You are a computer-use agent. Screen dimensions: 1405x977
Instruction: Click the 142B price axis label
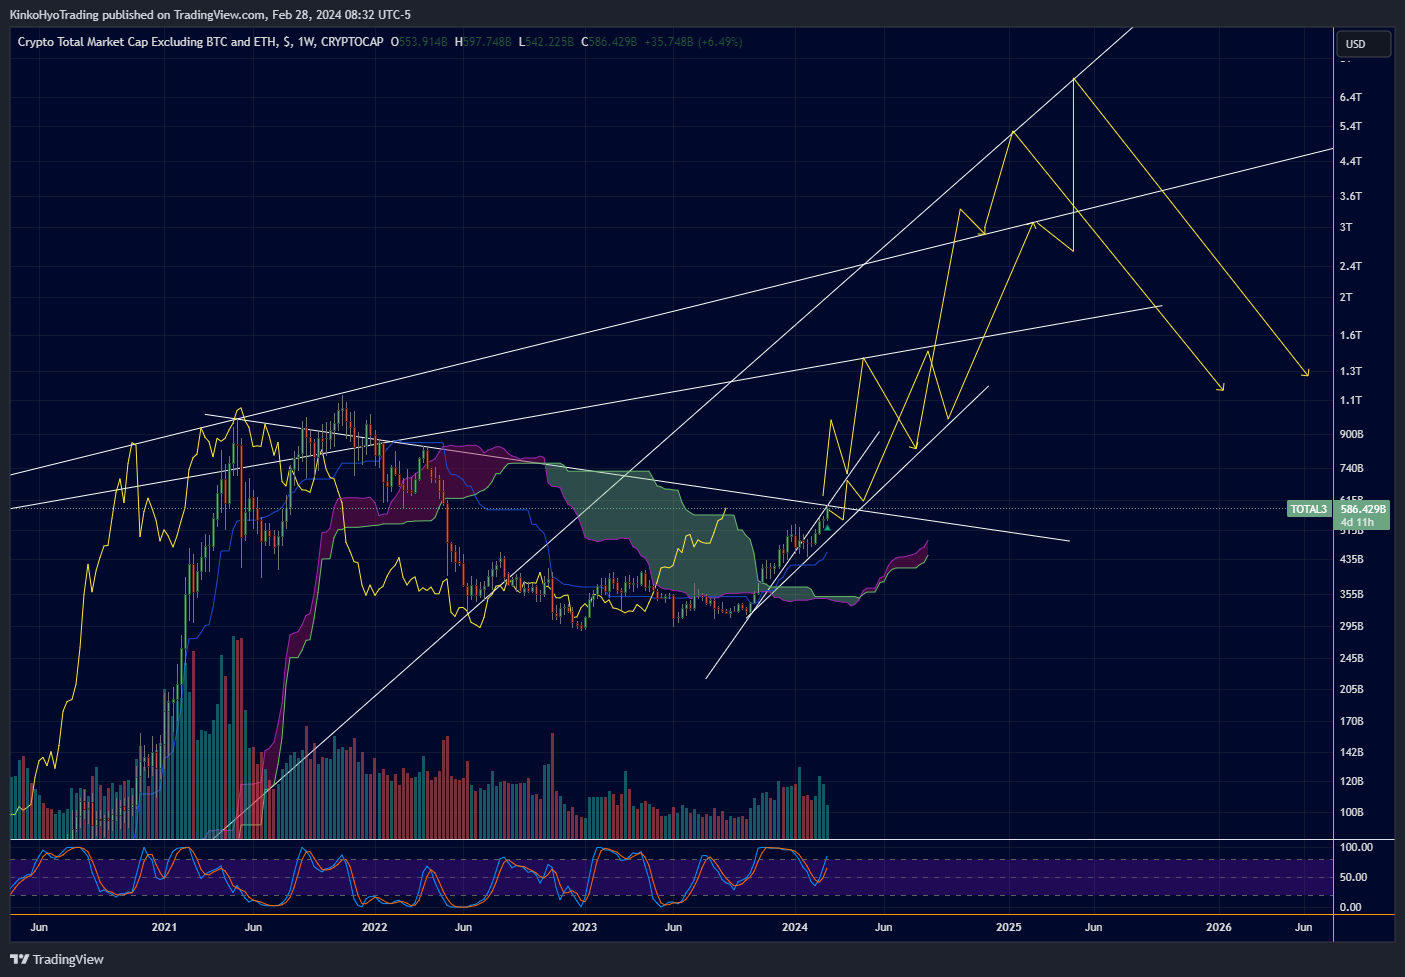click(x=1352, y=752)
